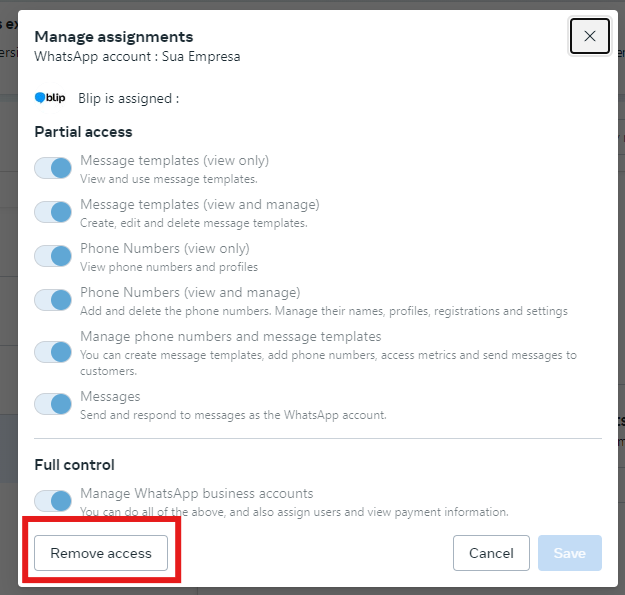The height and width of the screenshot is (595, 625).
Task: Click the Full control heading
Action: pyautogui.click(x=75, y=465)
